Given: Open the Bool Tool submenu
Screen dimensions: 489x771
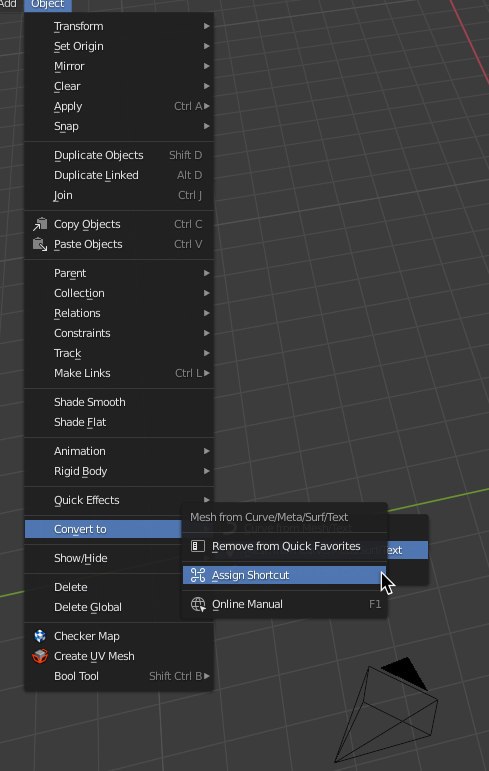Looking at the screenshot, I should click(x=119, y=676).
